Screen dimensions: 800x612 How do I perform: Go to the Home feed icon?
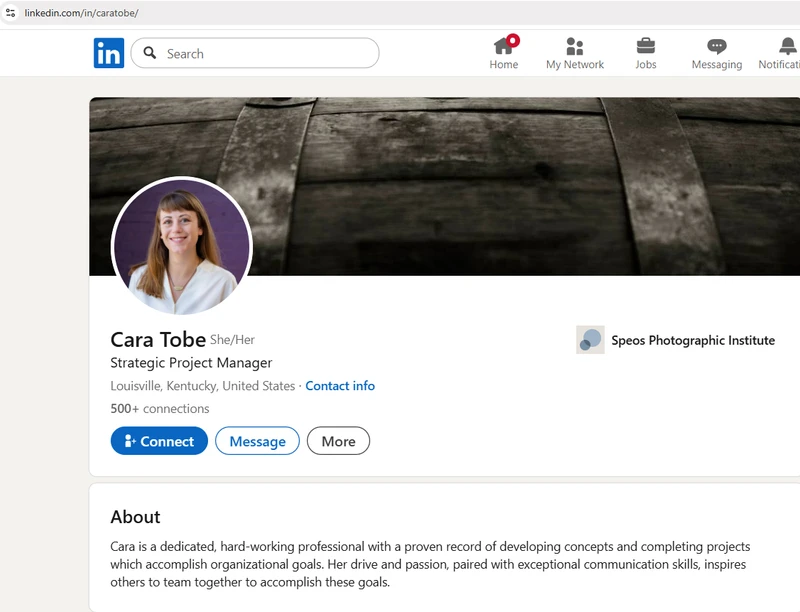(504, 46)
